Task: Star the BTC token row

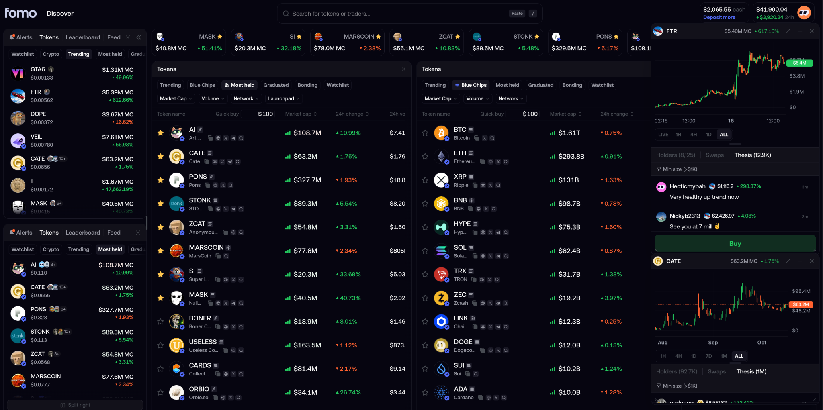Action: click(425, 133)
